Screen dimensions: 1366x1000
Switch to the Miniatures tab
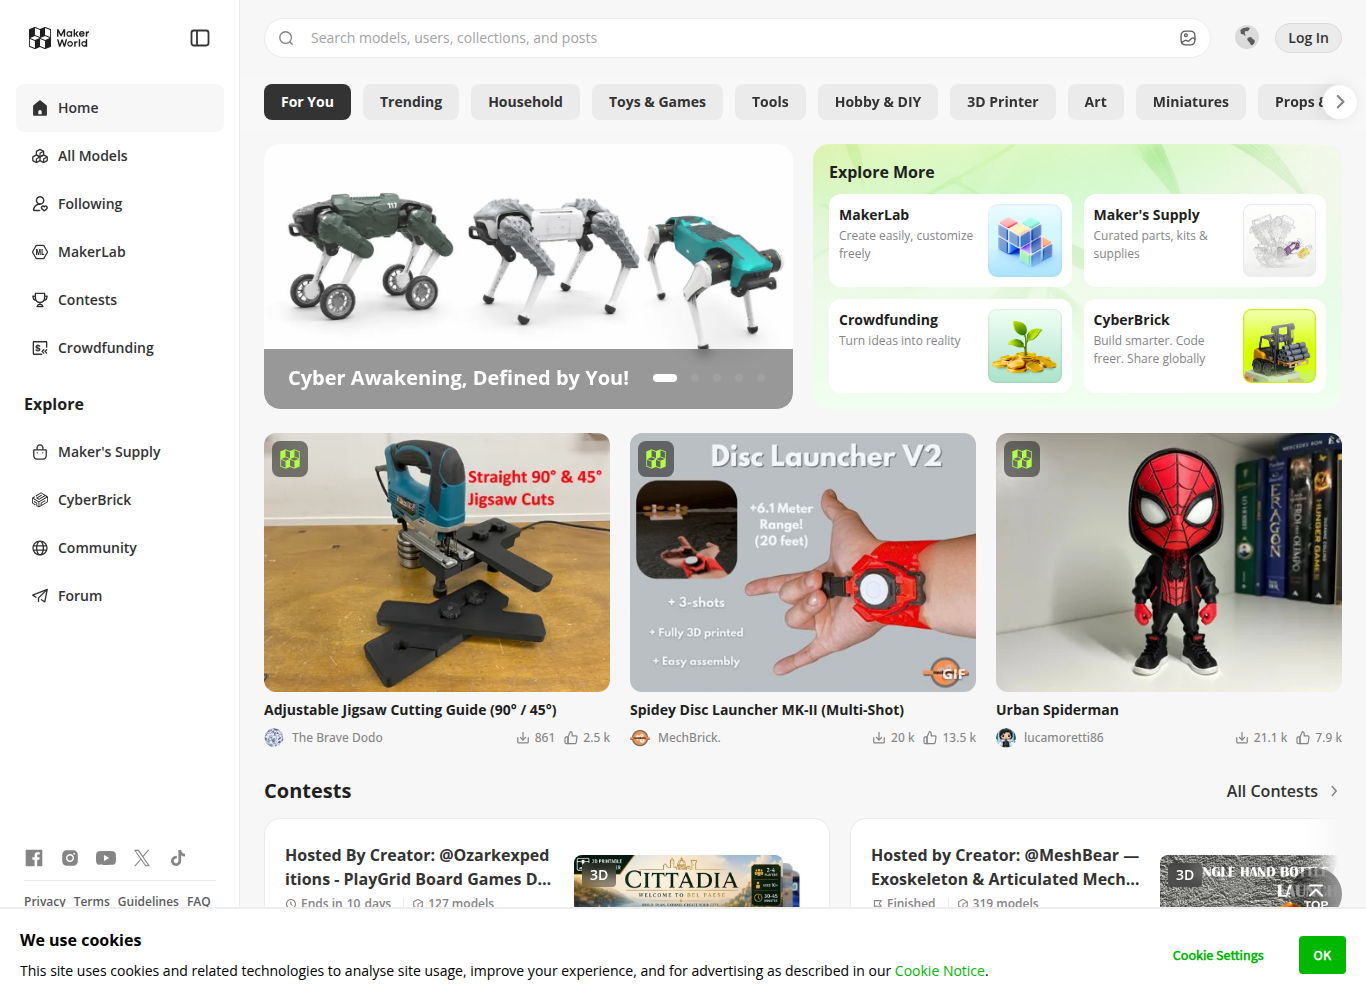click(x=1190, y=102)
